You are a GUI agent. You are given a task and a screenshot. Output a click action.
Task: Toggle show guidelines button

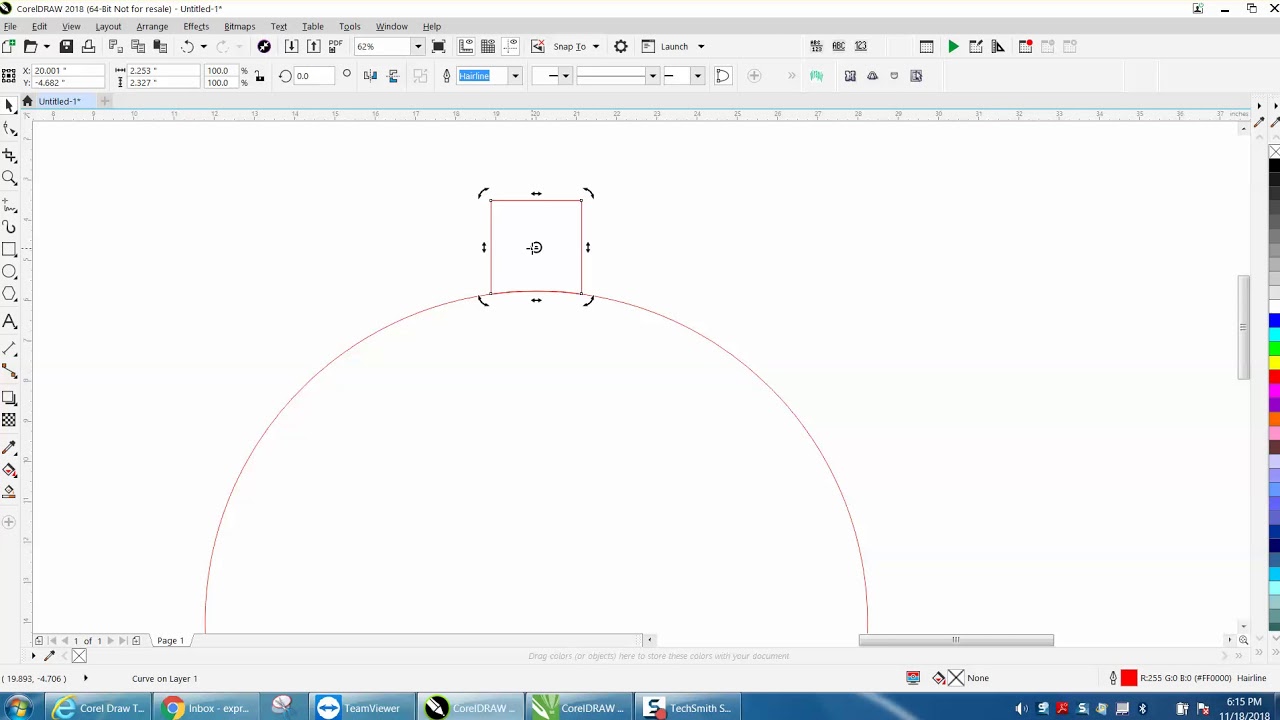click(x=510, y=47)
